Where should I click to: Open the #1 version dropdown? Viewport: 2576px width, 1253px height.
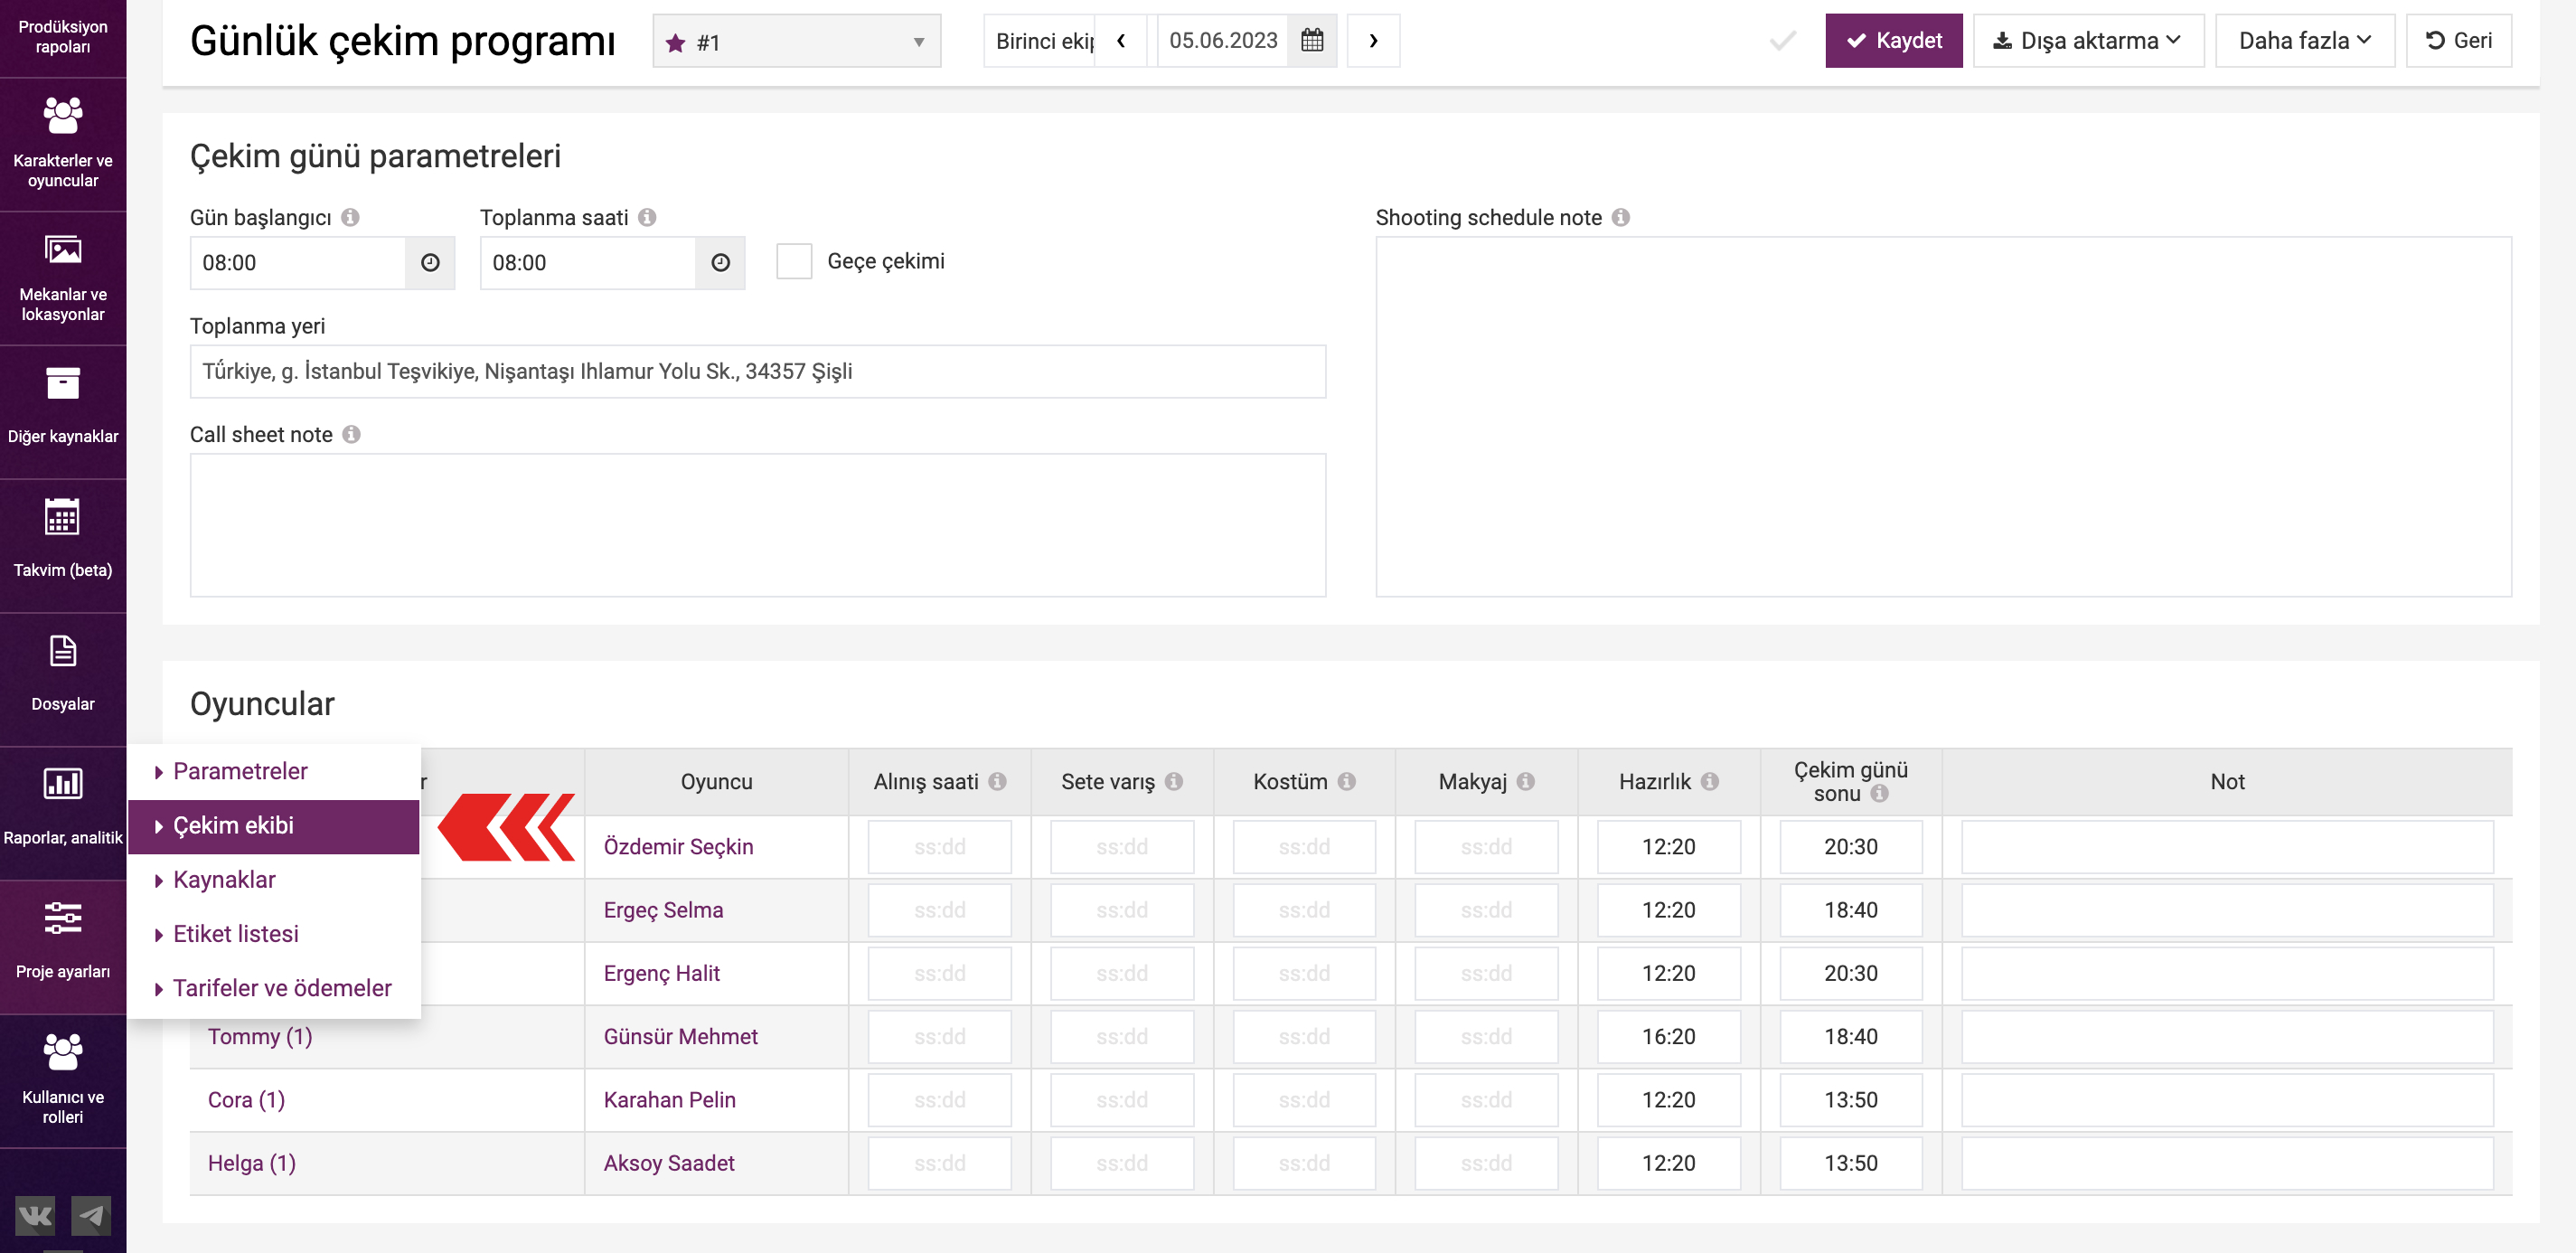click(x=796, y=42)
